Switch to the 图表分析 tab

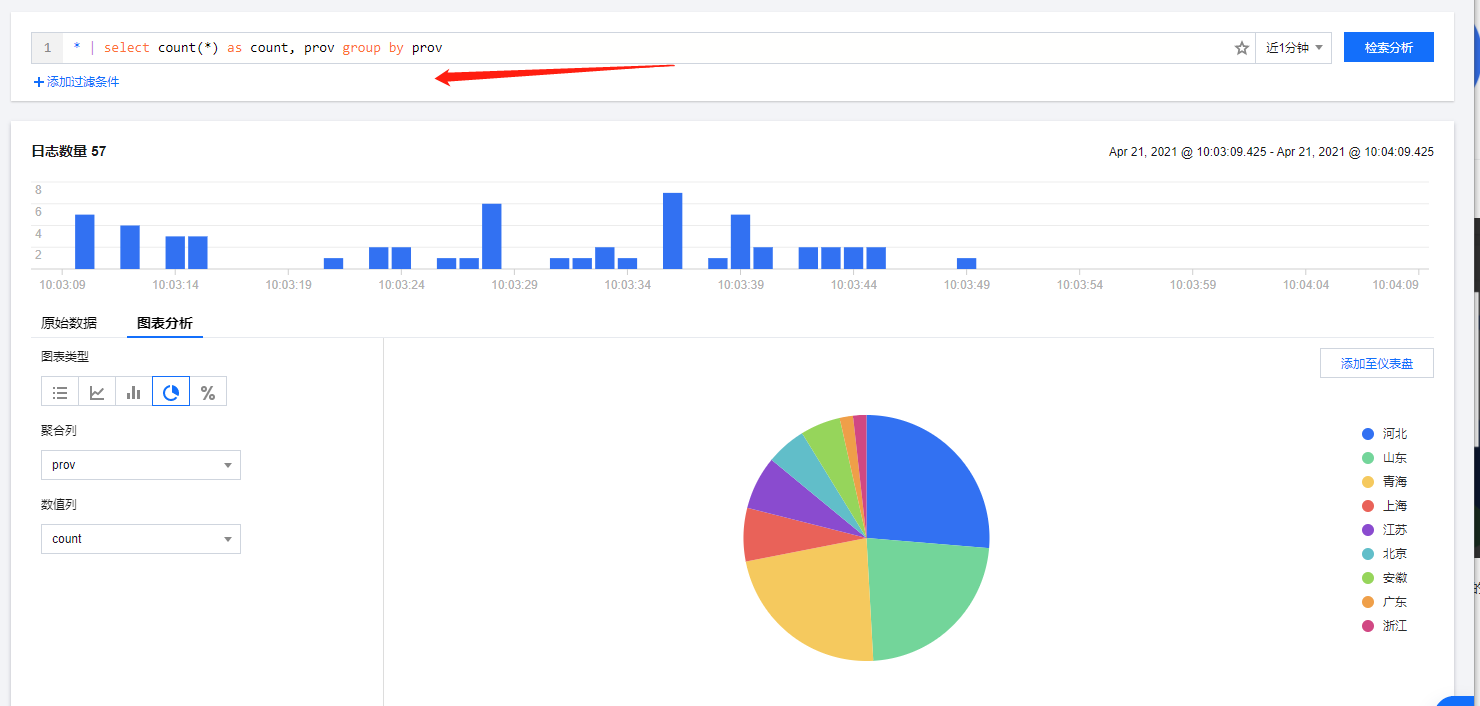(165, 323)
